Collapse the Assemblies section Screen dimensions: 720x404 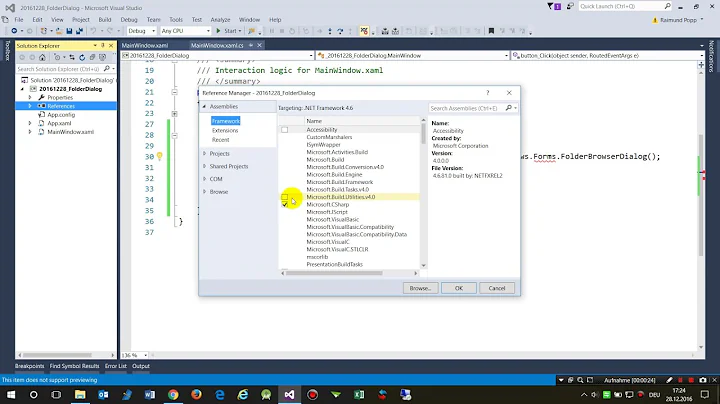pyautogui.click(x=204, y=107)
